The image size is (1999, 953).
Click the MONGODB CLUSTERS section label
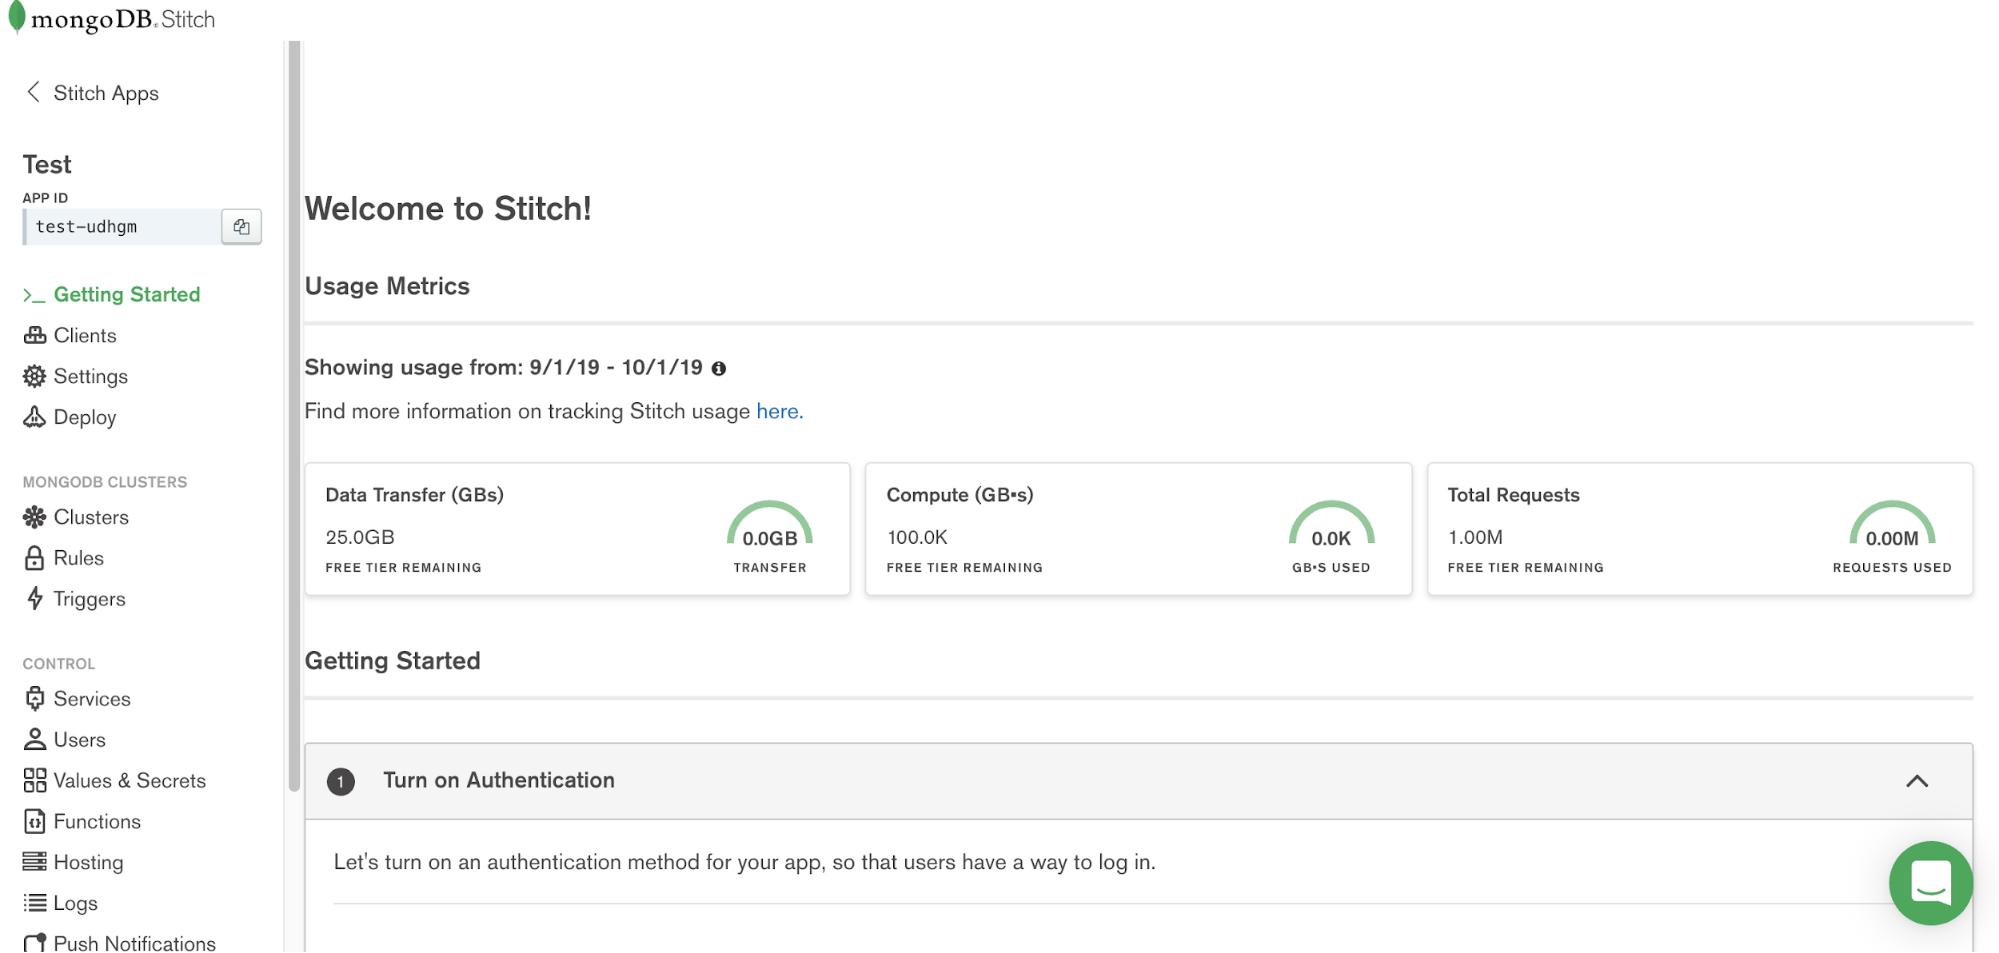tap(105, 482)
